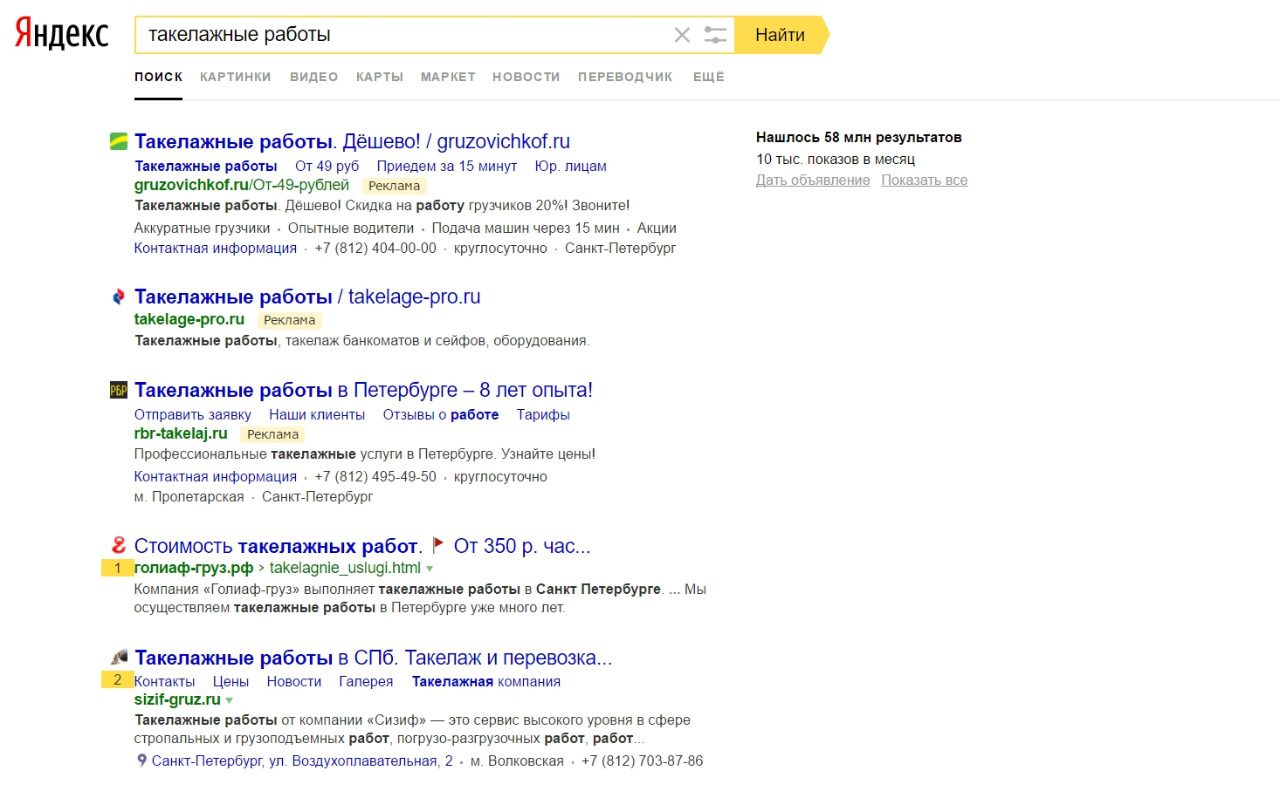Click the Найти search button
Screen dimensions: 1280x798
coord(780,35)
